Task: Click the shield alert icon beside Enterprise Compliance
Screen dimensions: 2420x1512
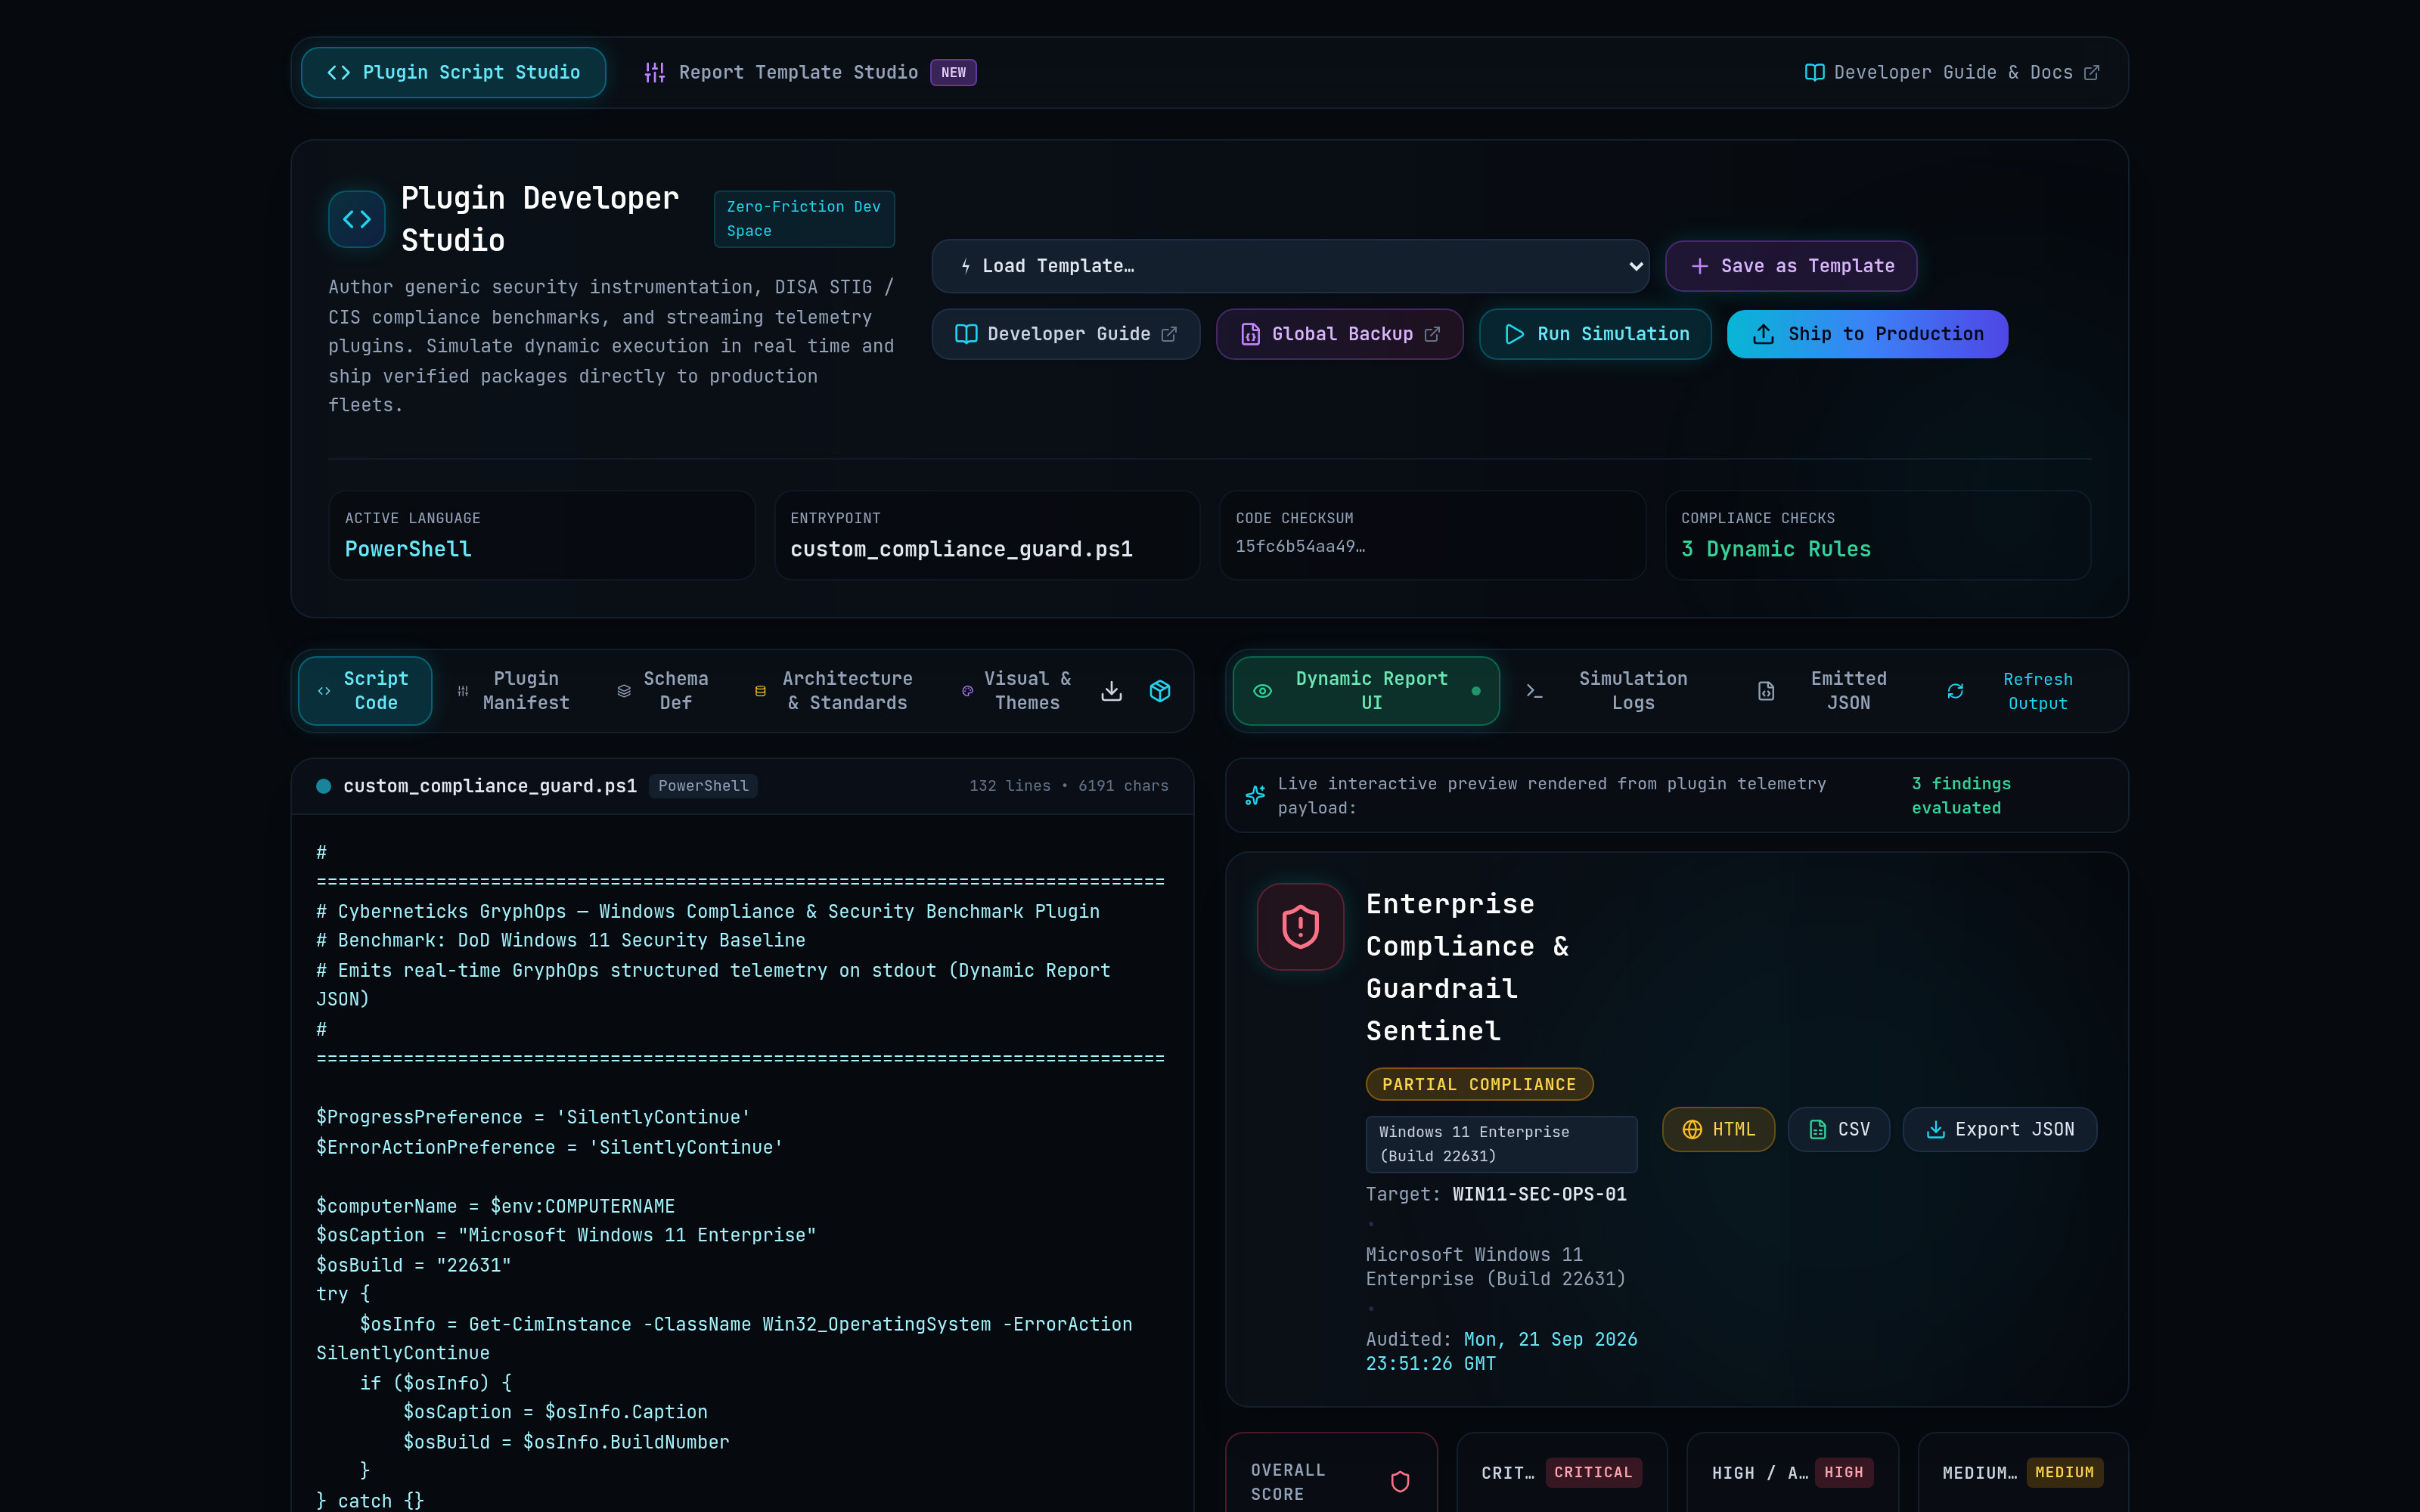Action: (1300, 927)
